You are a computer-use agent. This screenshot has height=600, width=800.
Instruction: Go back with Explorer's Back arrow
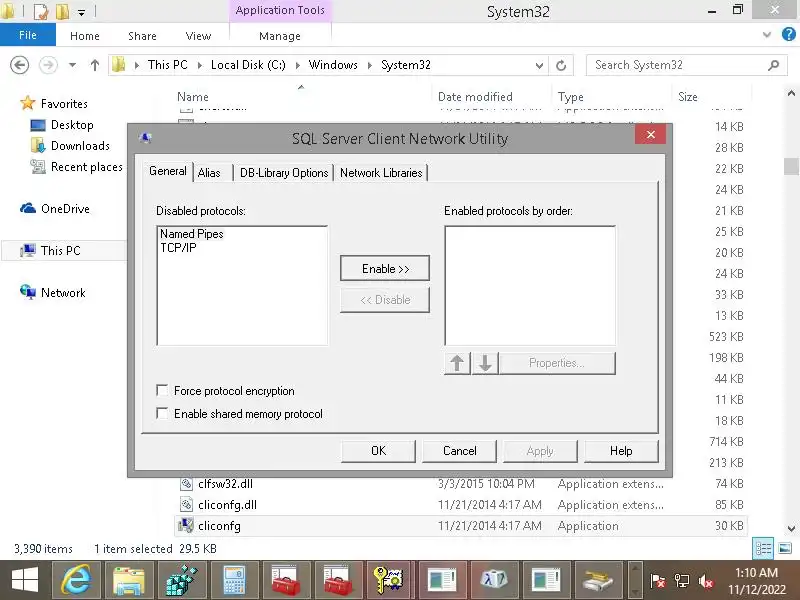point(19,65)
